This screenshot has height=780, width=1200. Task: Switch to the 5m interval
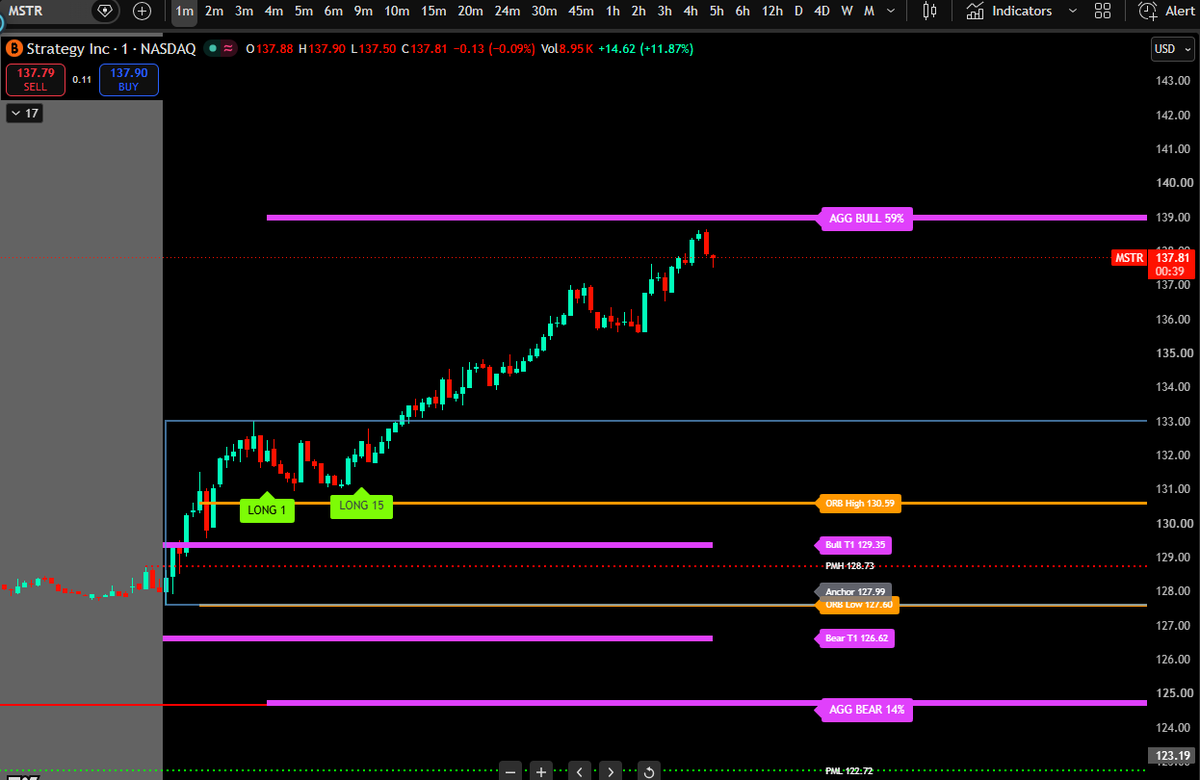[x=304, y=11]
